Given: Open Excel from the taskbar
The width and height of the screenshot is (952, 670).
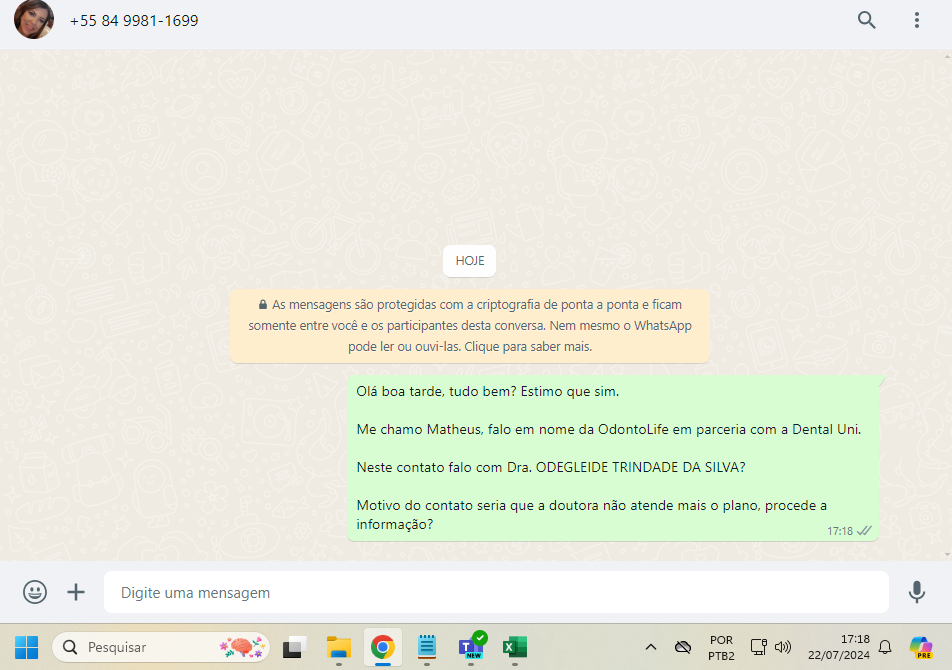Looking at the screenshot, I should (x=515, y=648).
